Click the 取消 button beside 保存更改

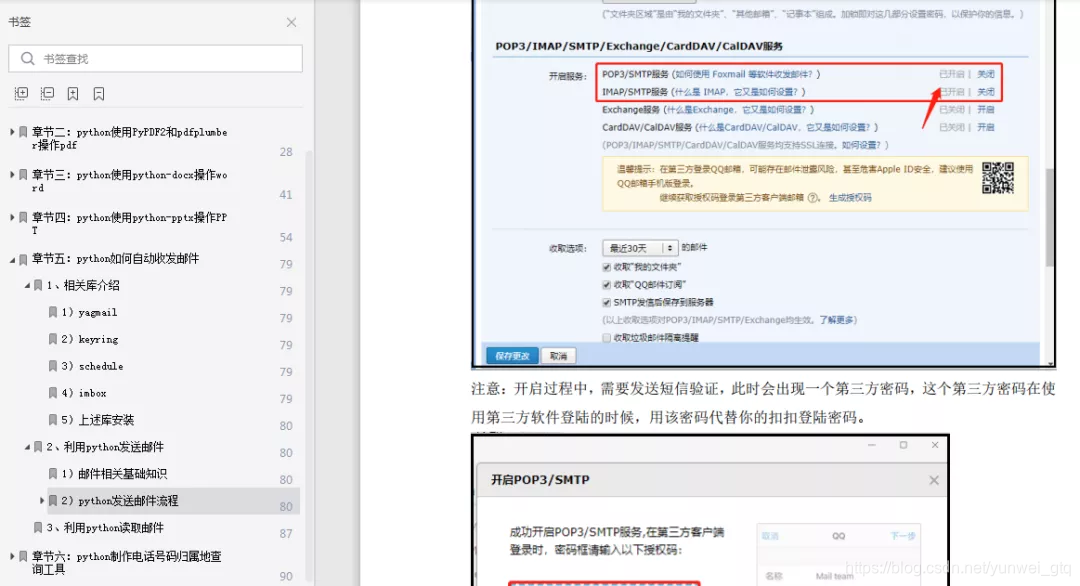point(559,356)
